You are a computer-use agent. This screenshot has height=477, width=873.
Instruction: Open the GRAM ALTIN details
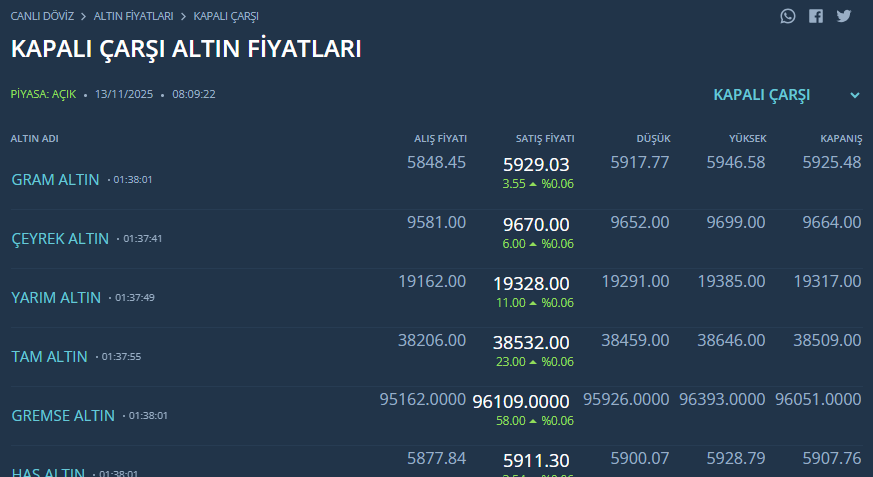click(x=56, y=180)
